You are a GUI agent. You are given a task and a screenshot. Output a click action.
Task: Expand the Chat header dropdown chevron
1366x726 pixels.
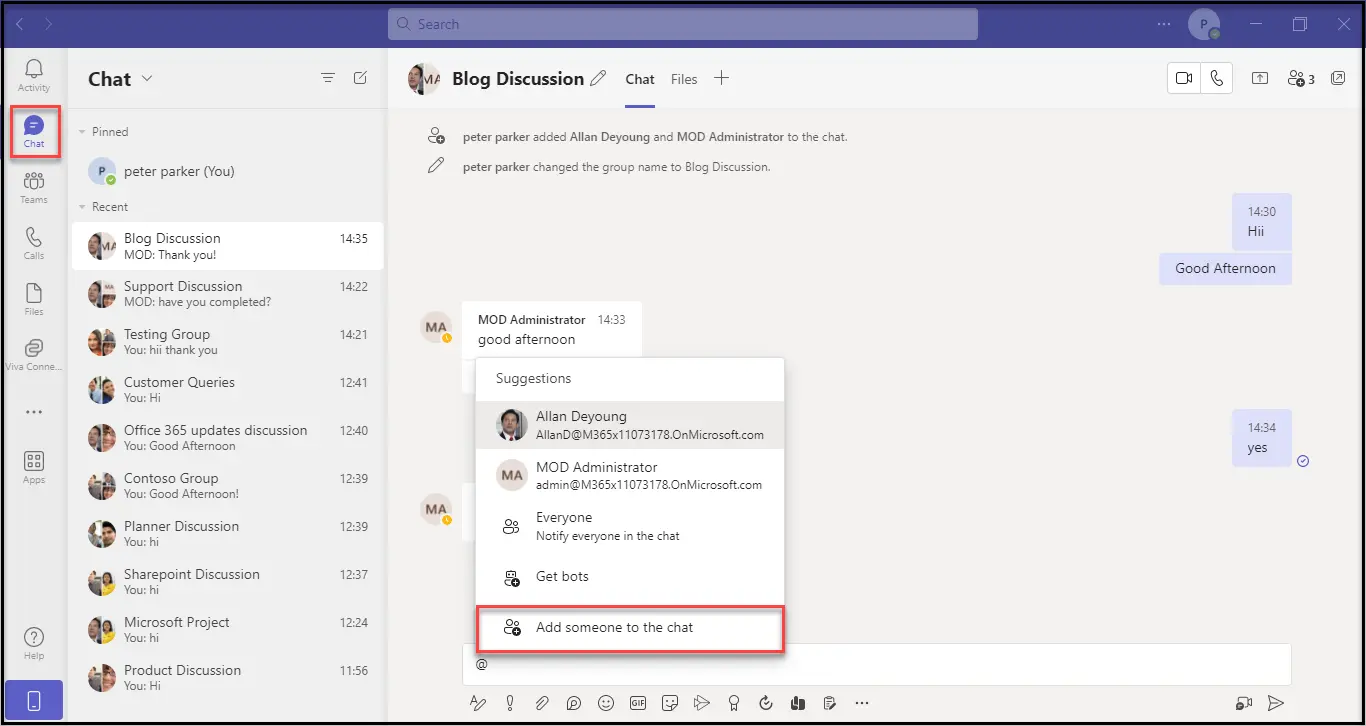[147, 79]
